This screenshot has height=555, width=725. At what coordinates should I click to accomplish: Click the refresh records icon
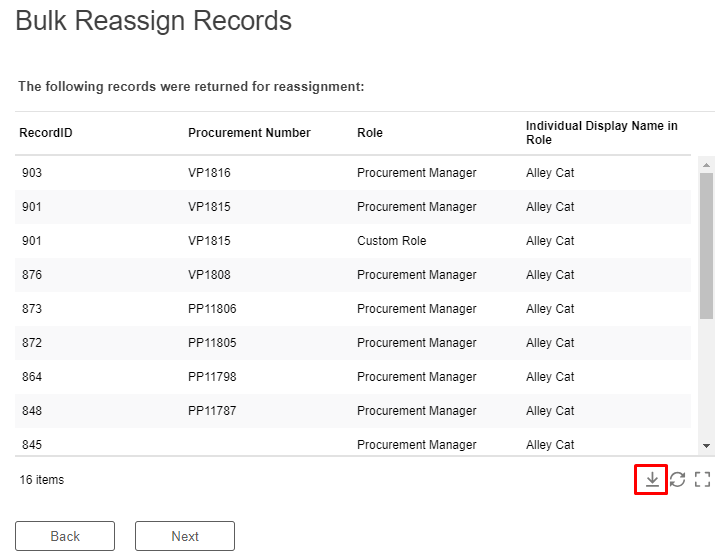click(677, 480)
